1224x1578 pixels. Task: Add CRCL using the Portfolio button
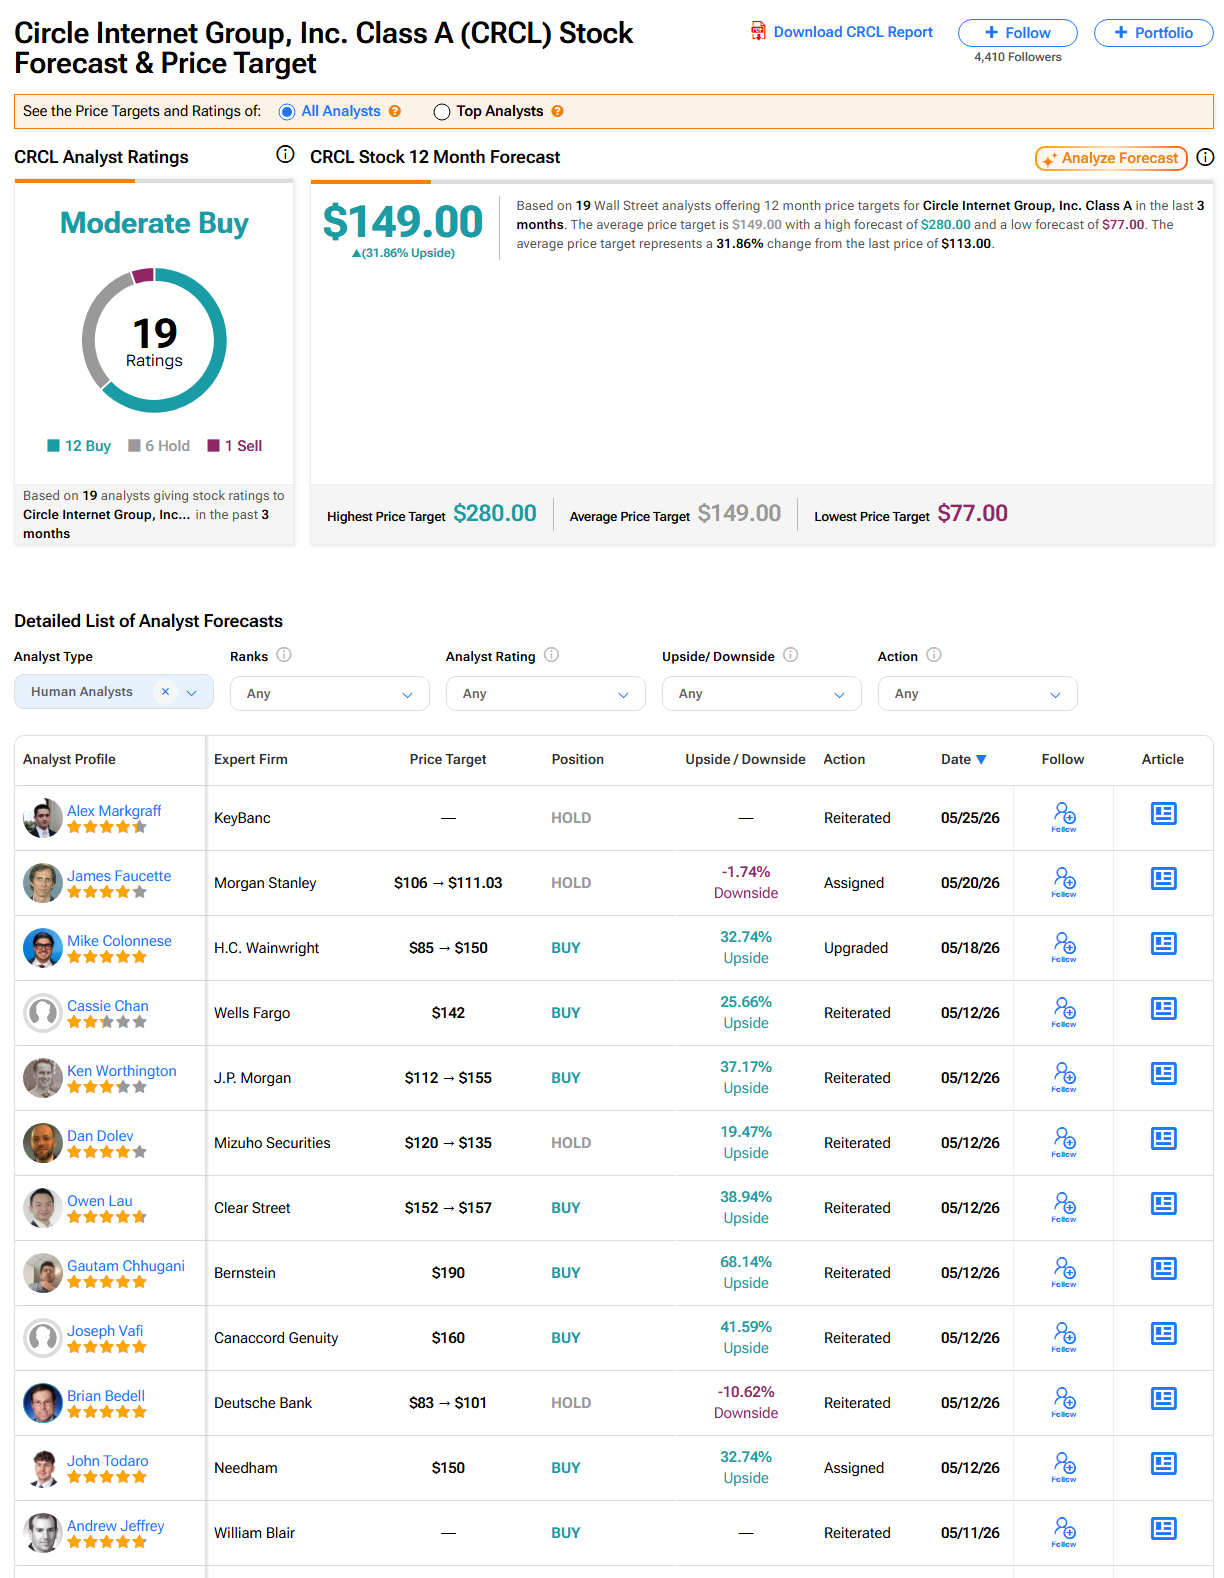click(x=1154, y=33)
